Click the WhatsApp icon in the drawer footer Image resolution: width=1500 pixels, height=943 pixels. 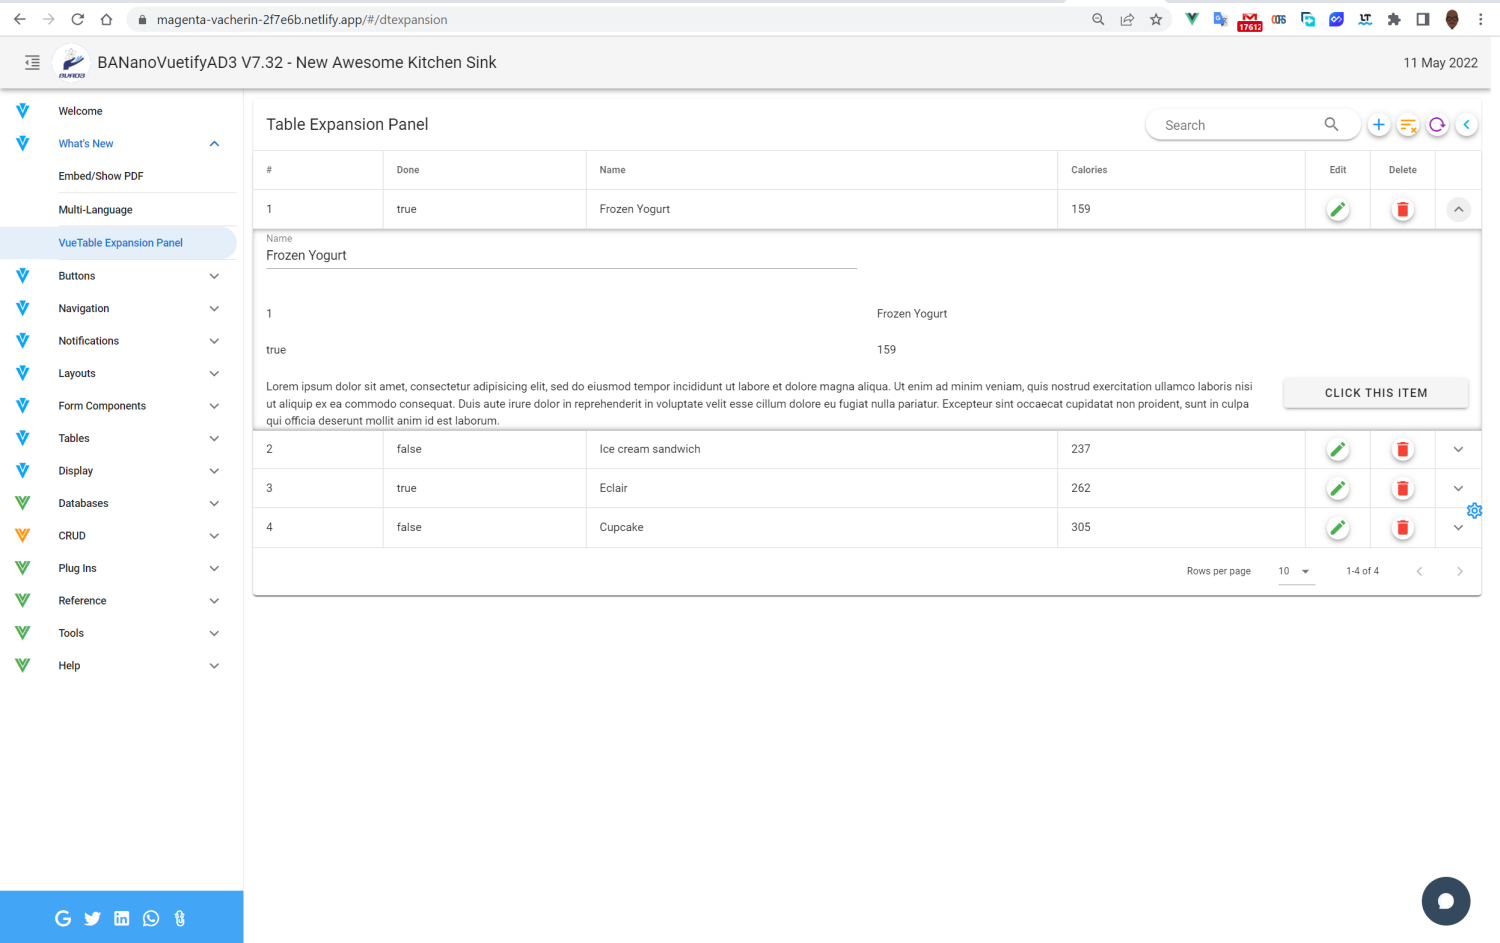151,918
